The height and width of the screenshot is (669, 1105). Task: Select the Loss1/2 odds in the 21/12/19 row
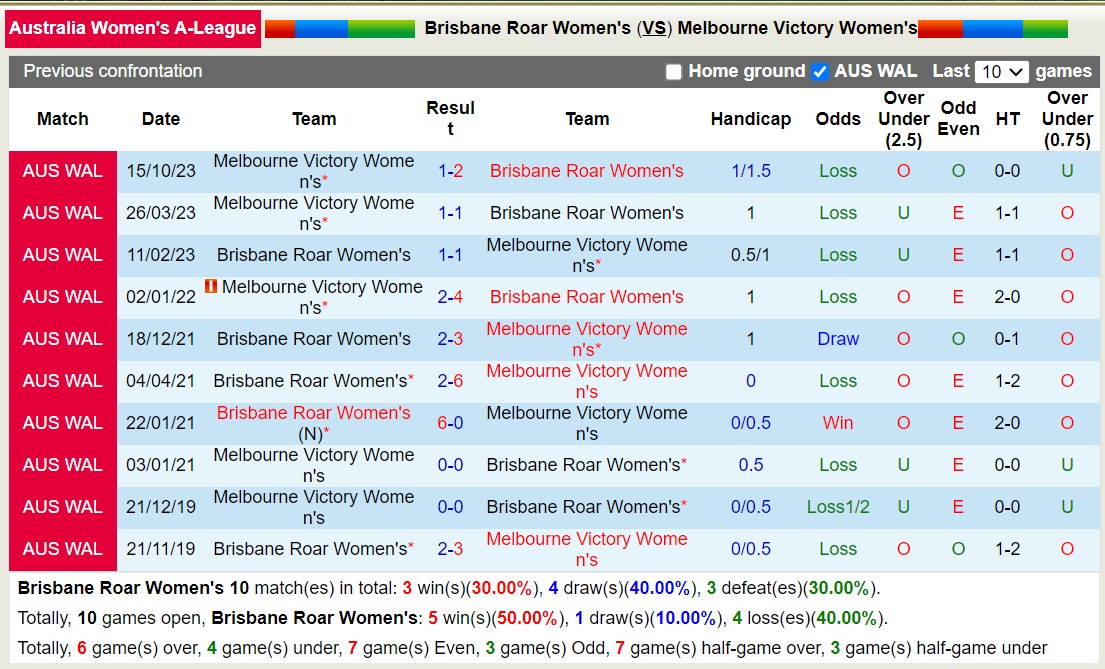[838, 507]
